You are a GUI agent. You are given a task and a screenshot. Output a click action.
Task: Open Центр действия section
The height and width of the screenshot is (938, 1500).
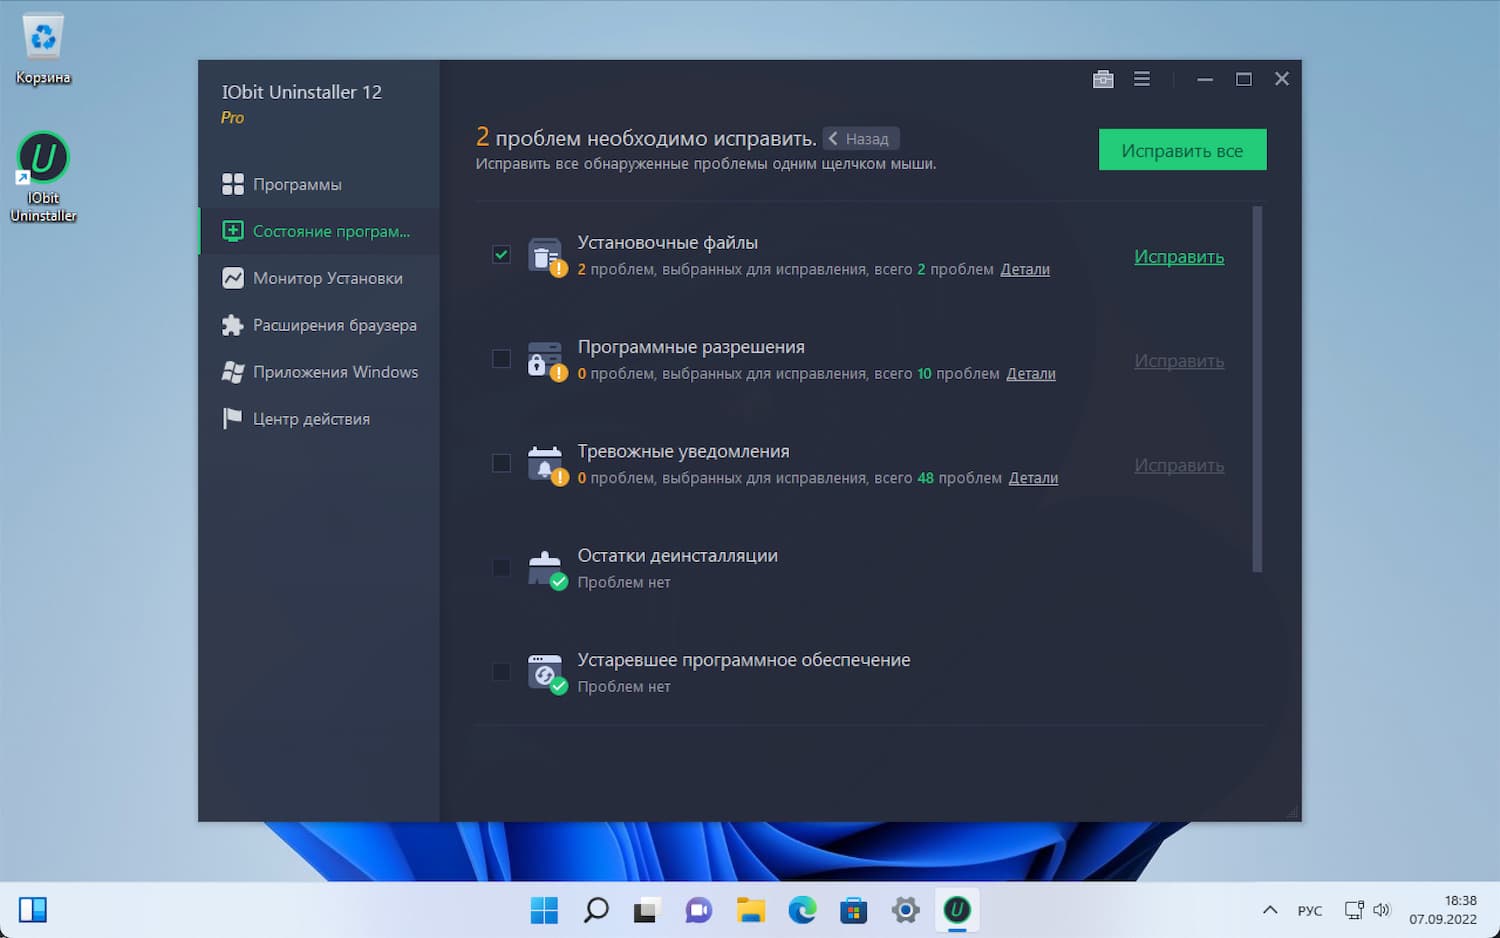(319, 419)
